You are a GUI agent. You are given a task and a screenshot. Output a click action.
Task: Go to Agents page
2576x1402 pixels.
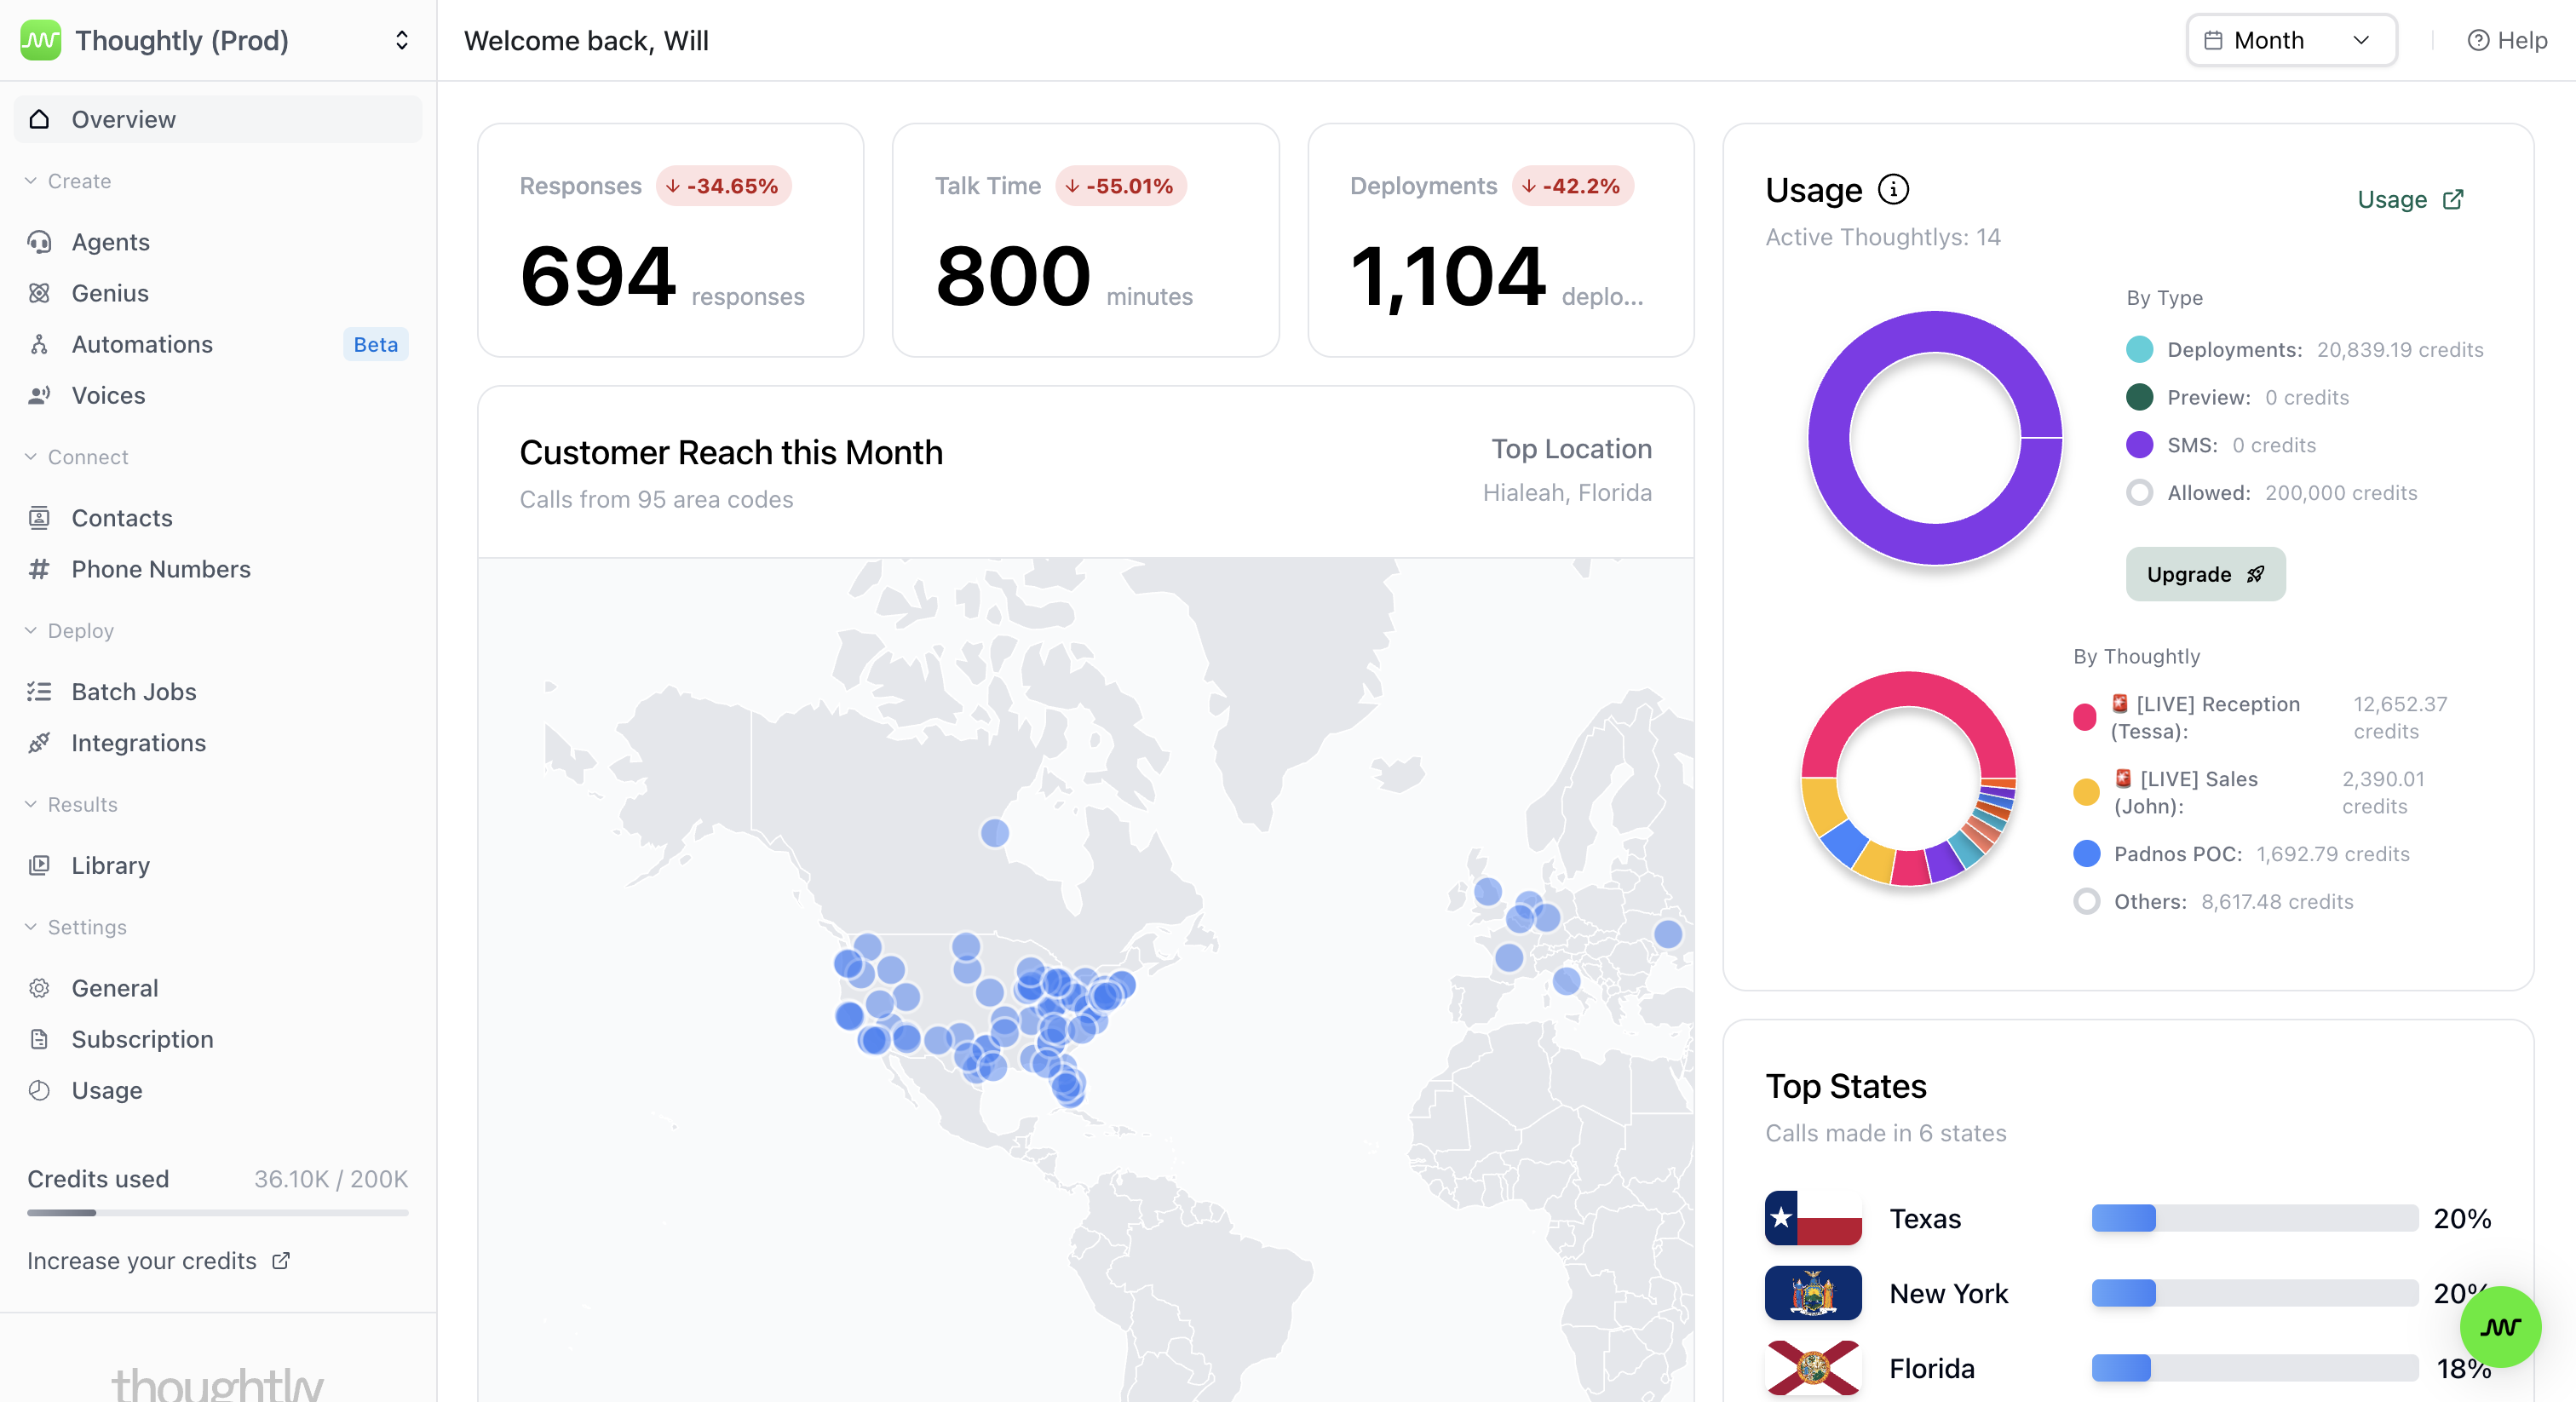point(217,242)
